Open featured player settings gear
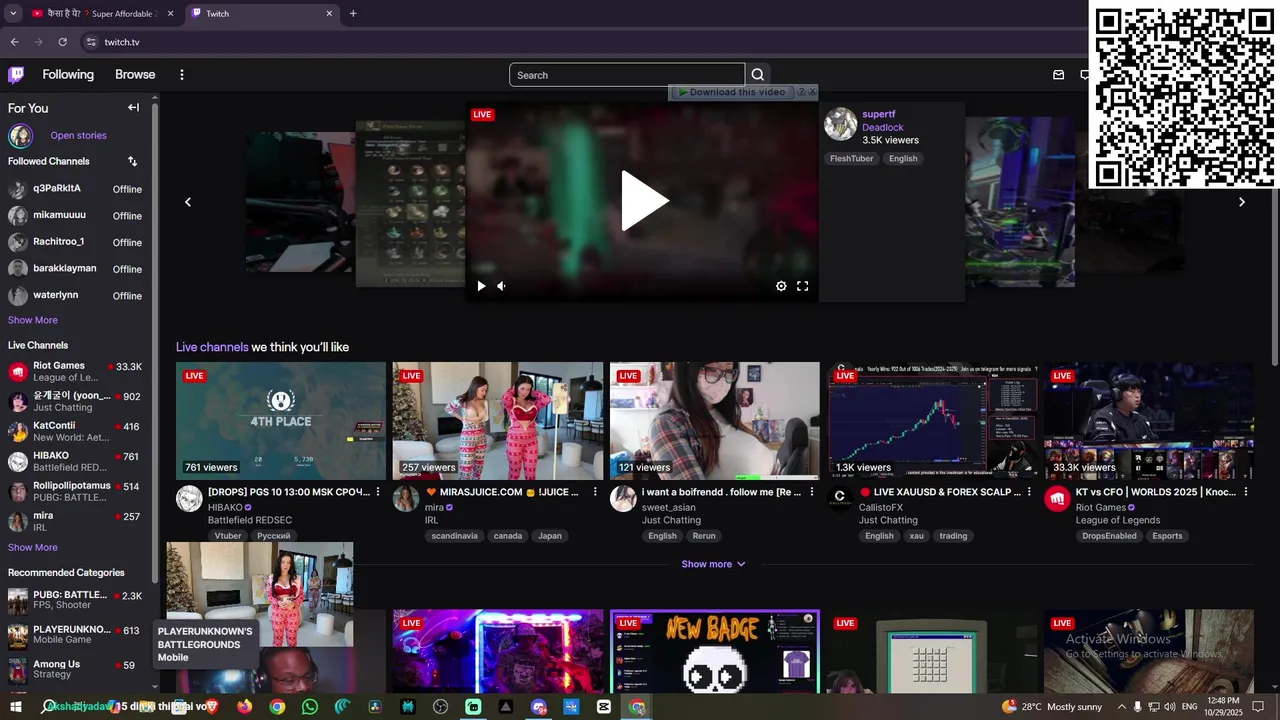 click(x=781, y=286)
